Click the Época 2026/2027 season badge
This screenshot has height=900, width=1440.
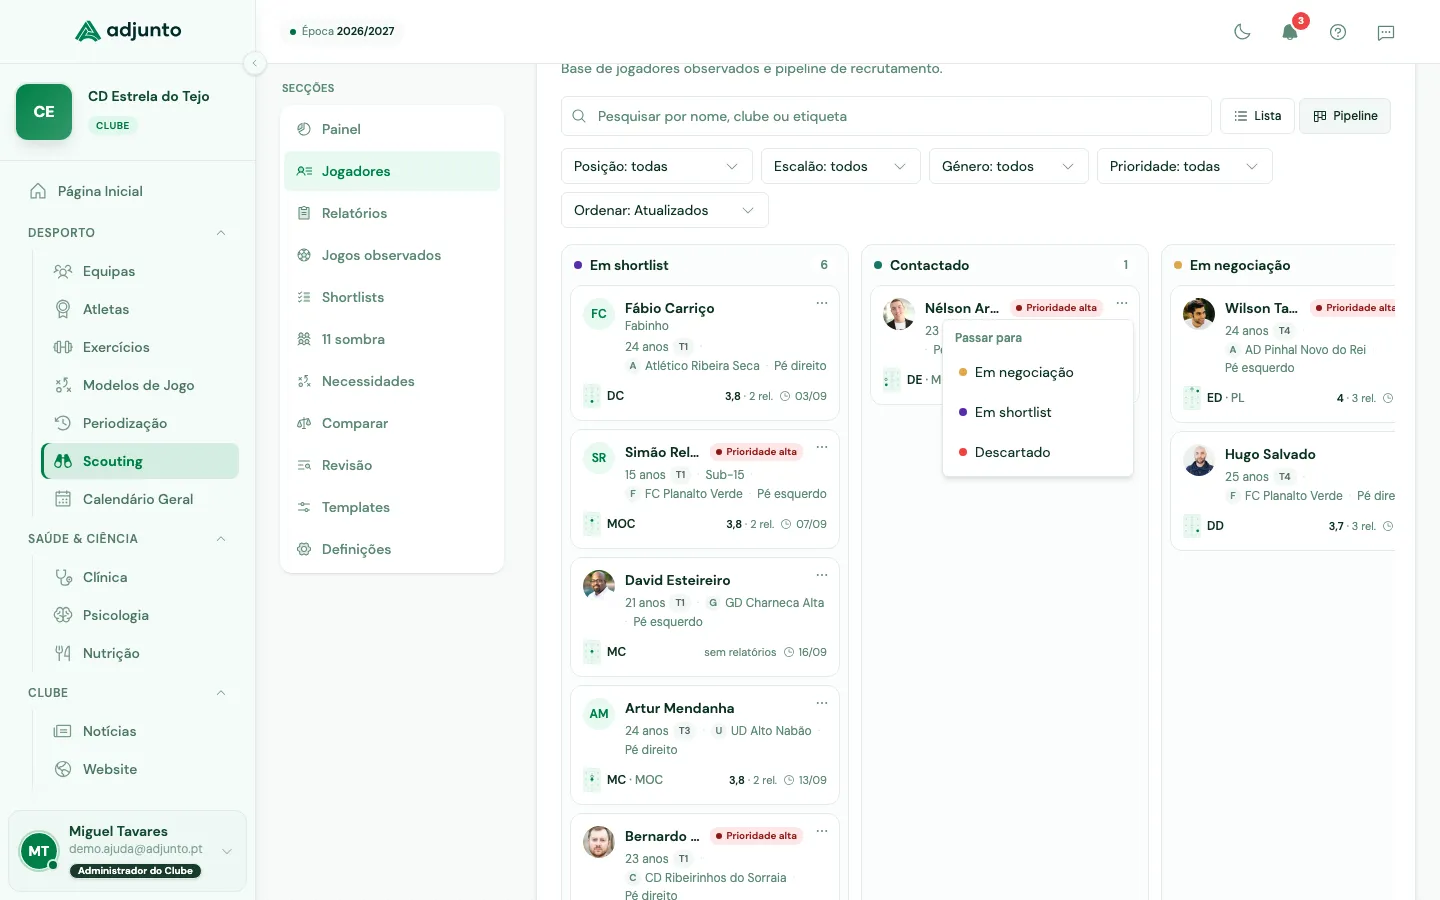pos(342,31)
